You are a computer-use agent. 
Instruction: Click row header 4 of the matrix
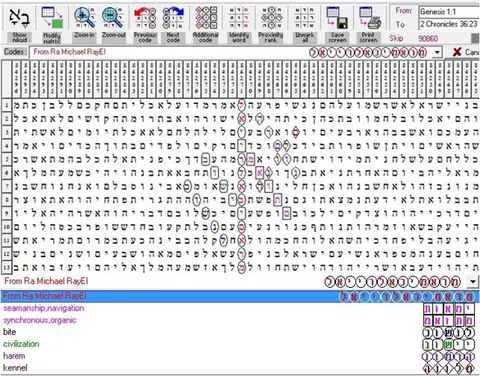click(x=6, y=146)
